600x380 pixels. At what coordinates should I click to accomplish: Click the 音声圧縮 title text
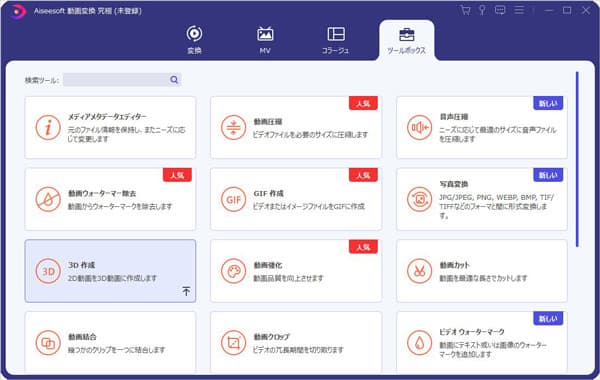(x=454, y=117)
